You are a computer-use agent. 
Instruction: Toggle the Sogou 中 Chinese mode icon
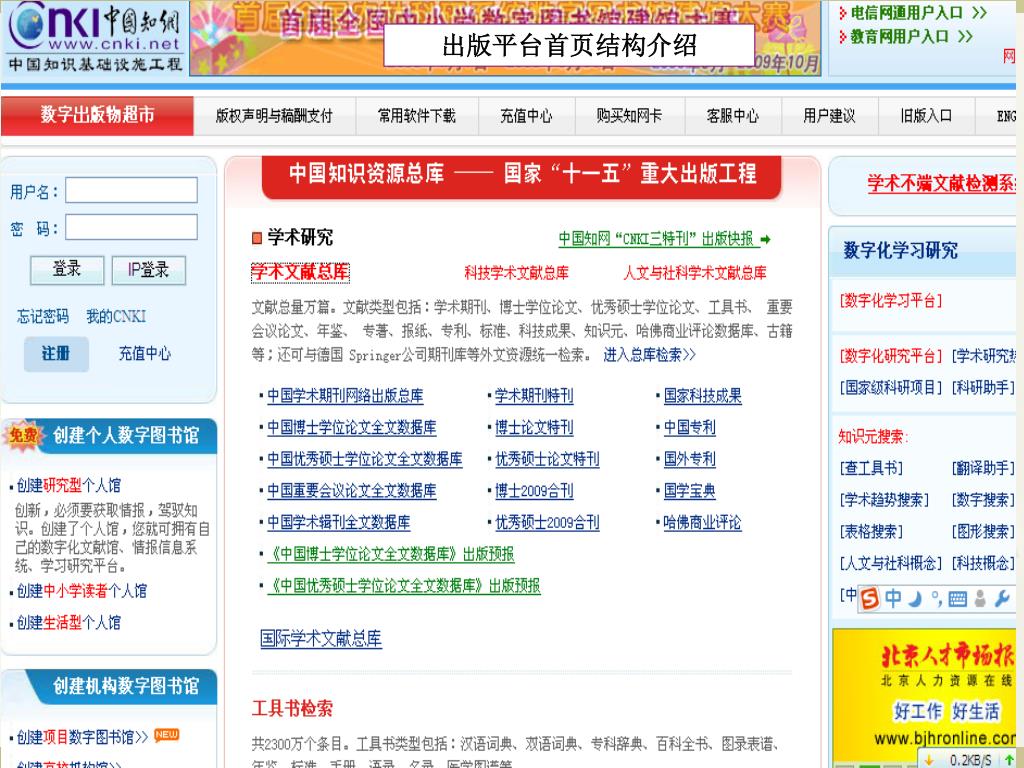pyautogui.click(x=893, y=598)
